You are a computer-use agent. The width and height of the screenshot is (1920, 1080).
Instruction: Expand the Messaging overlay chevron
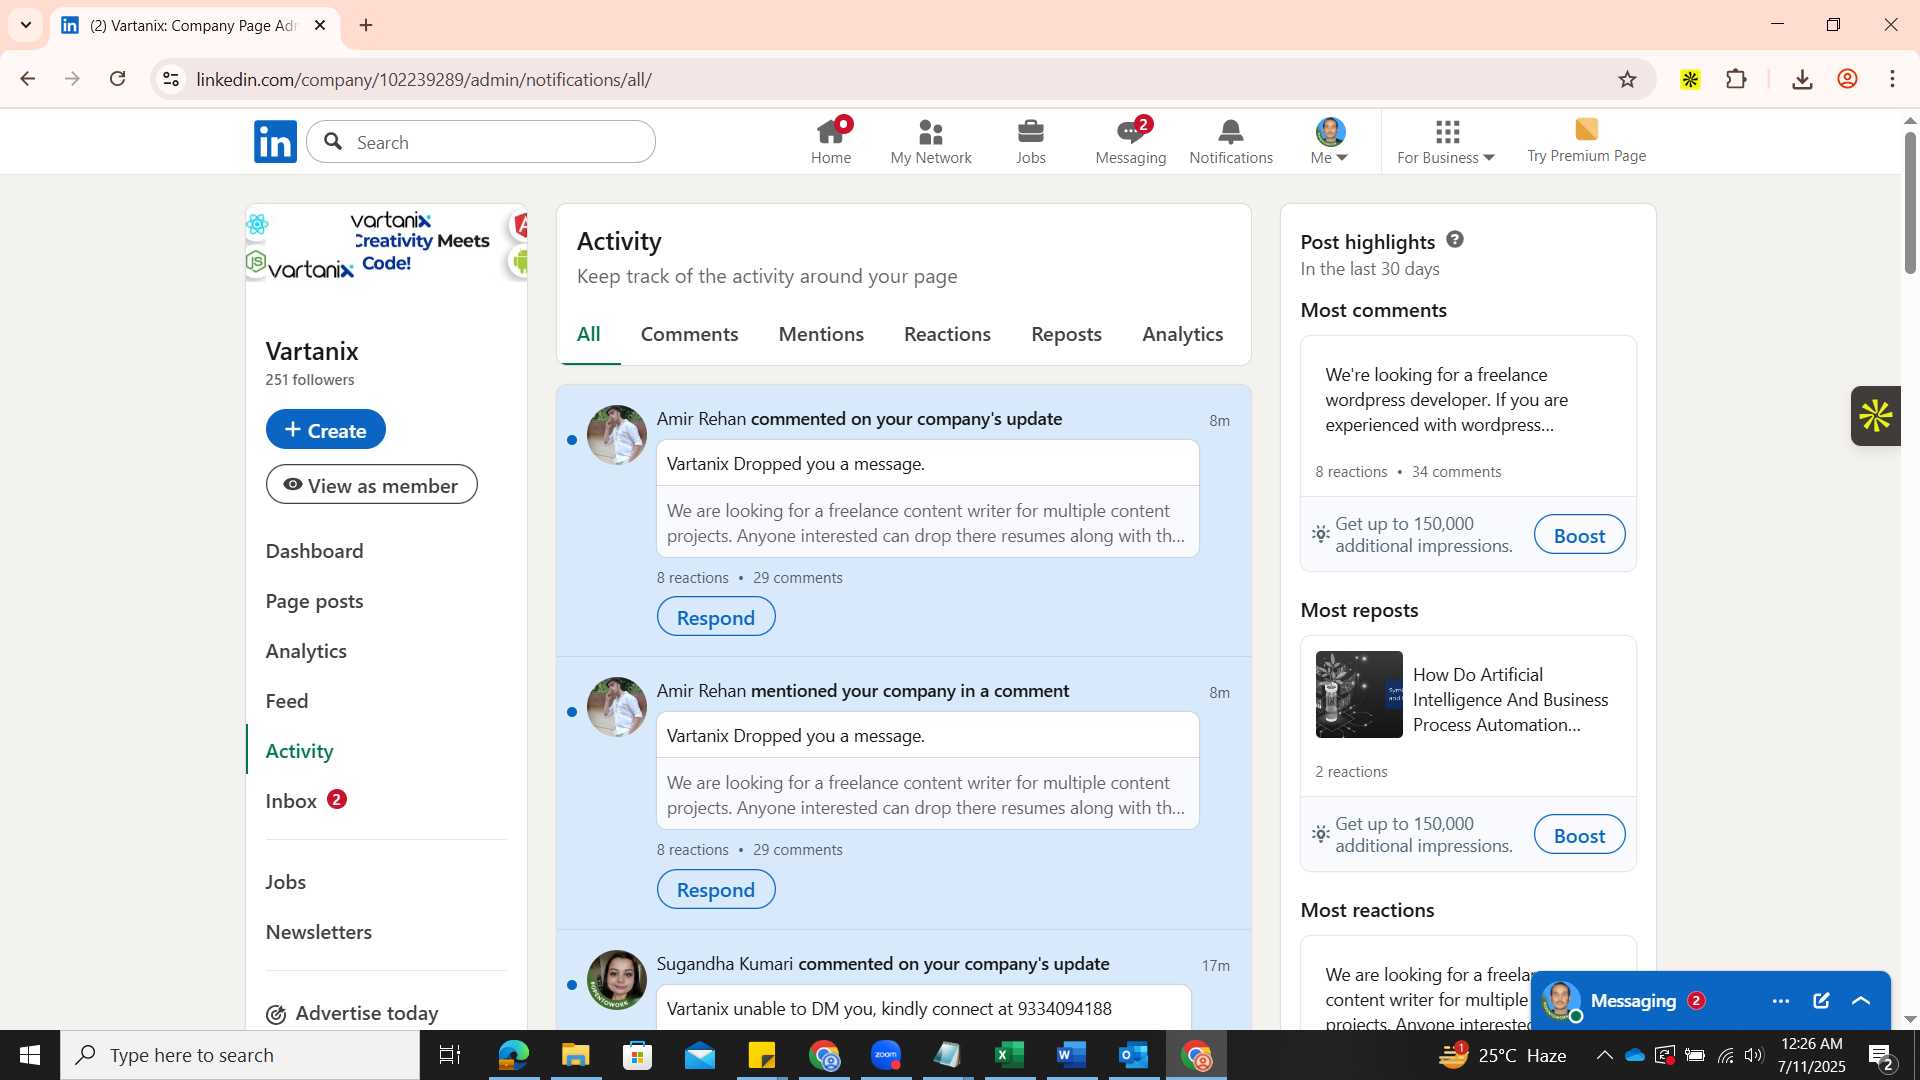(1861, 1001)
